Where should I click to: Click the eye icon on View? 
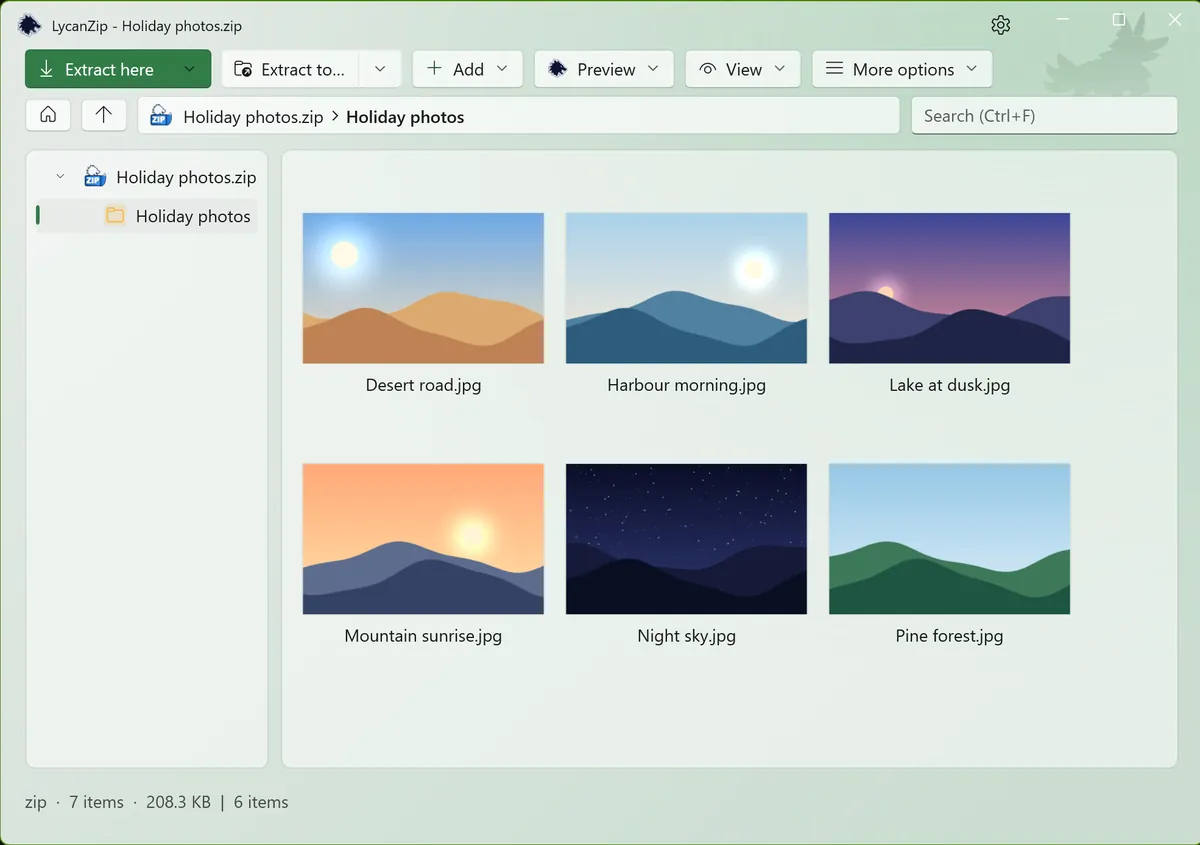point(708,69)
